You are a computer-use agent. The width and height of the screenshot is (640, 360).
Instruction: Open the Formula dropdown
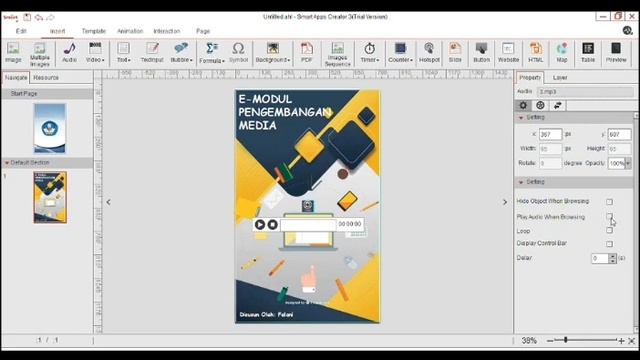pos(212,53)
